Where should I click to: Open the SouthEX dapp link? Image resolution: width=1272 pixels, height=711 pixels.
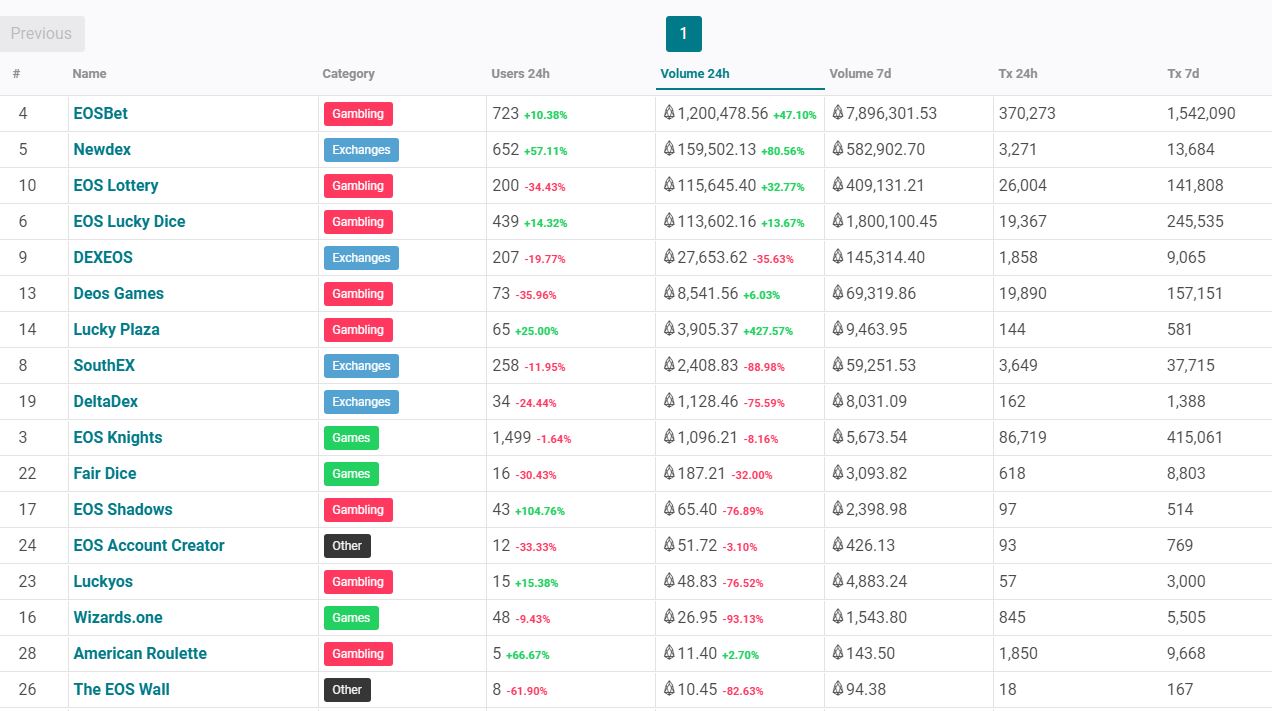tap(104, 366)
